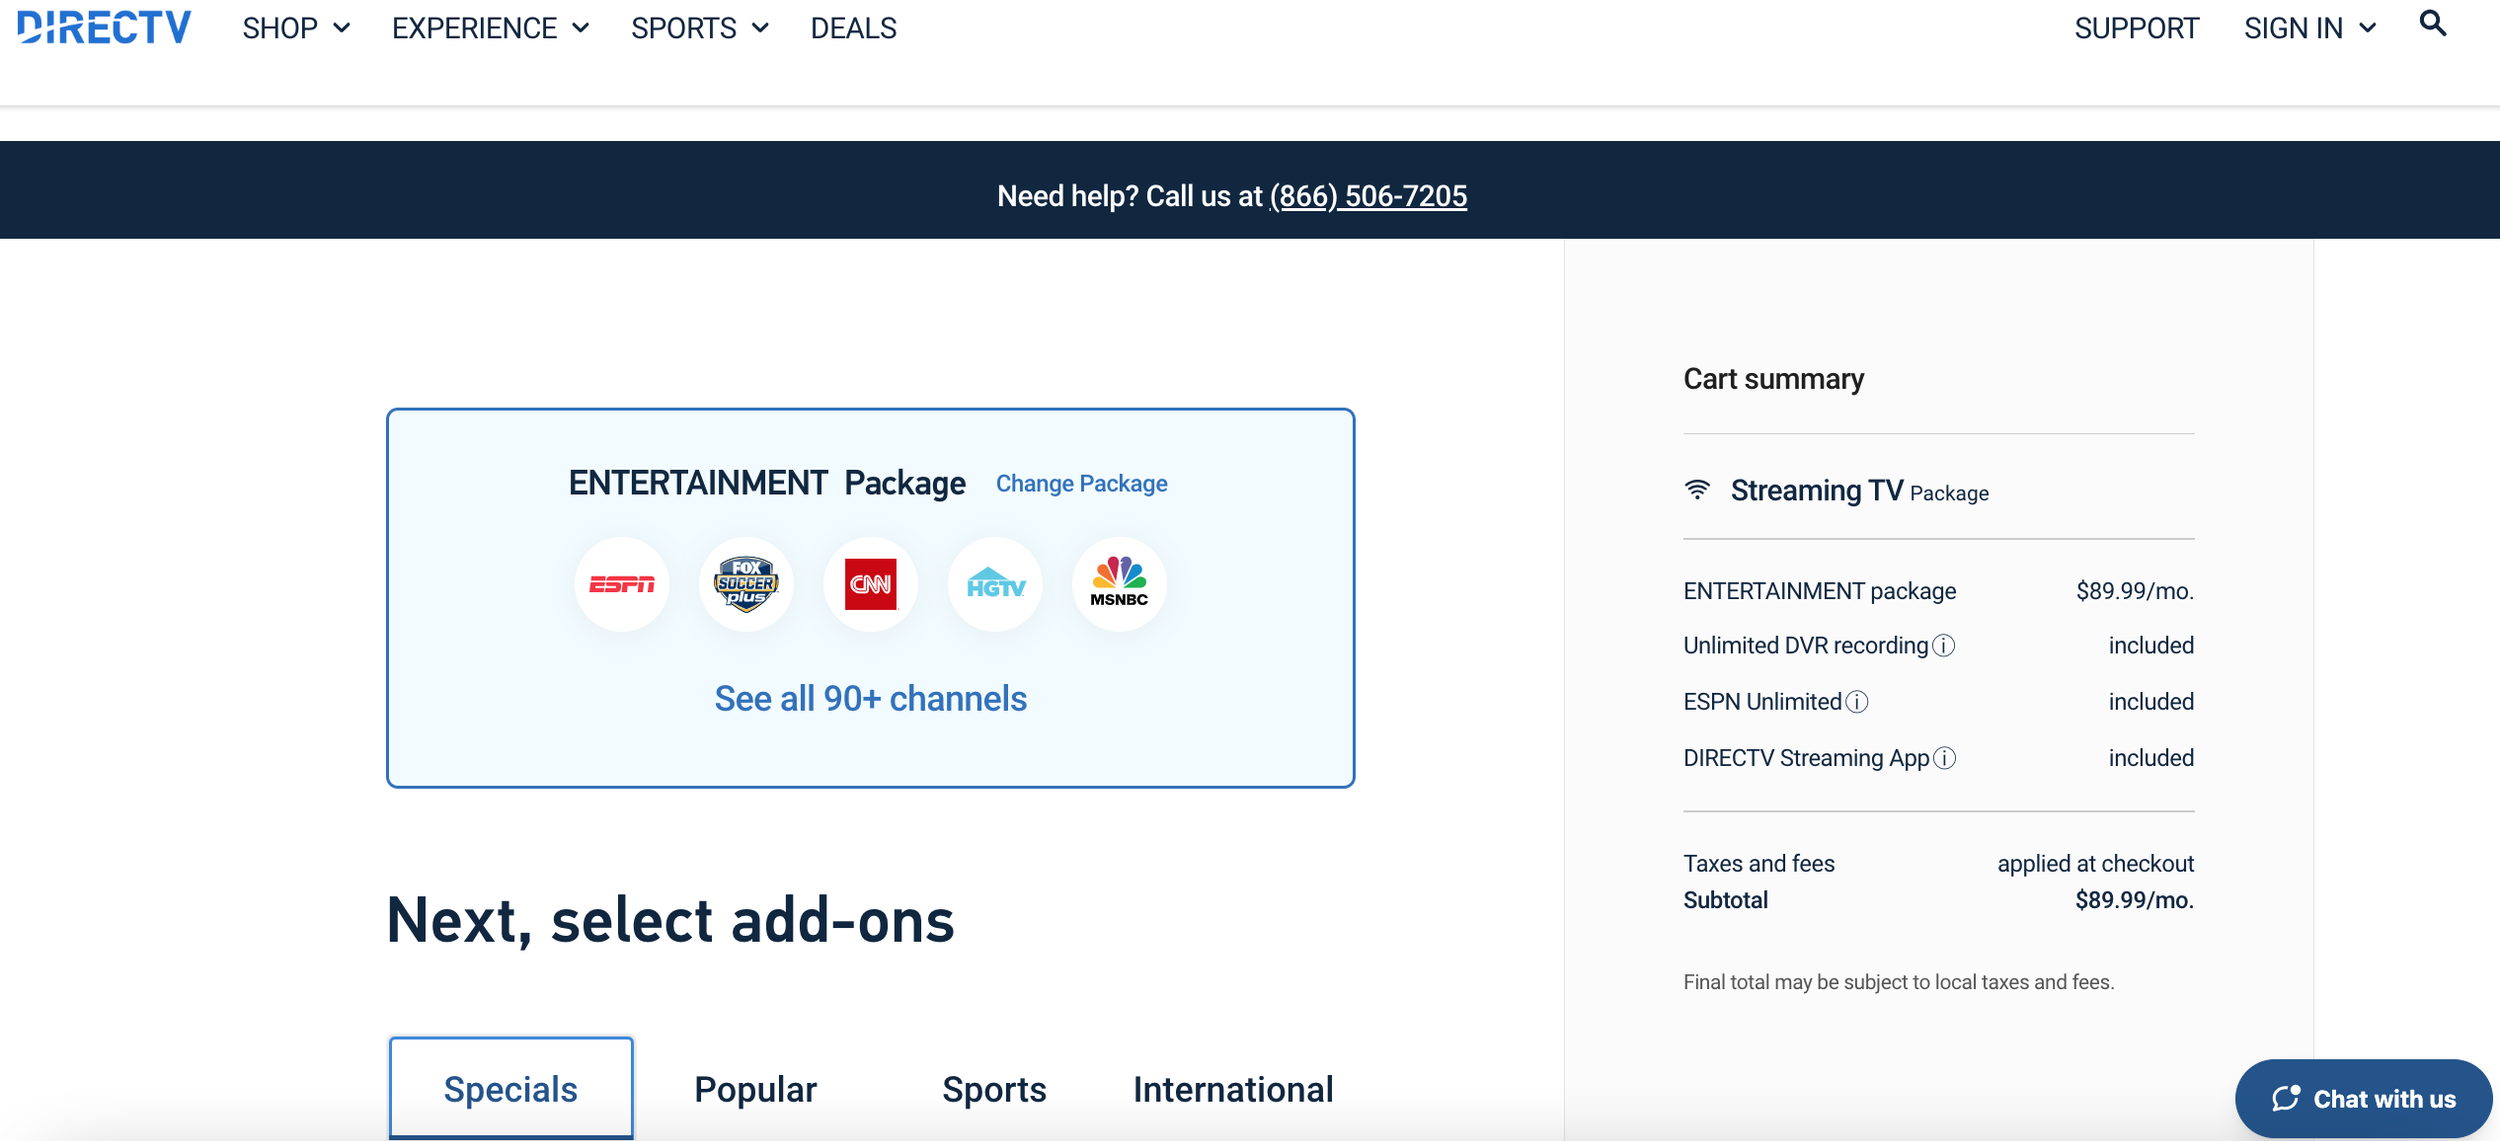Image resolution: width=2500 pixels, height=1141 pixels.
Task: Click the ESPN channel logo
Action: [x=621, y=584]
